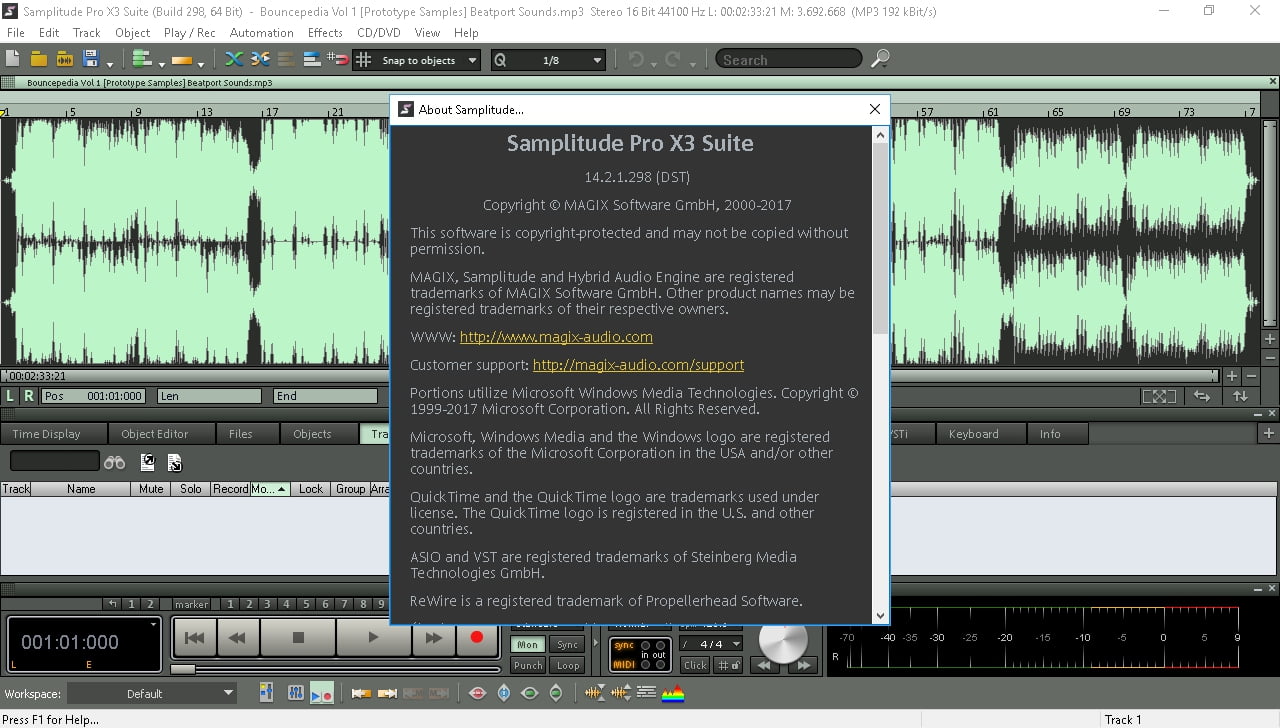The height and width of the screenshot is (728, 1280).
Task: Expand the save options arrow beside floppy icon
Action: 108,63
